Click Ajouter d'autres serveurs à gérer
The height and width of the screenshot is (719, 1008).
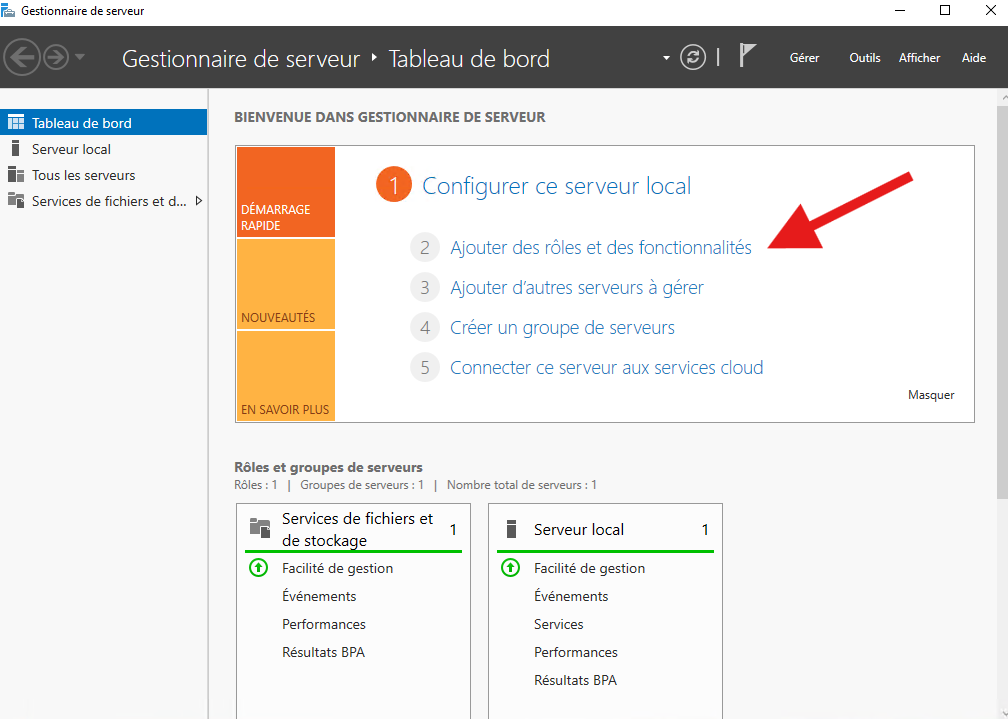(x=576, y=288)
